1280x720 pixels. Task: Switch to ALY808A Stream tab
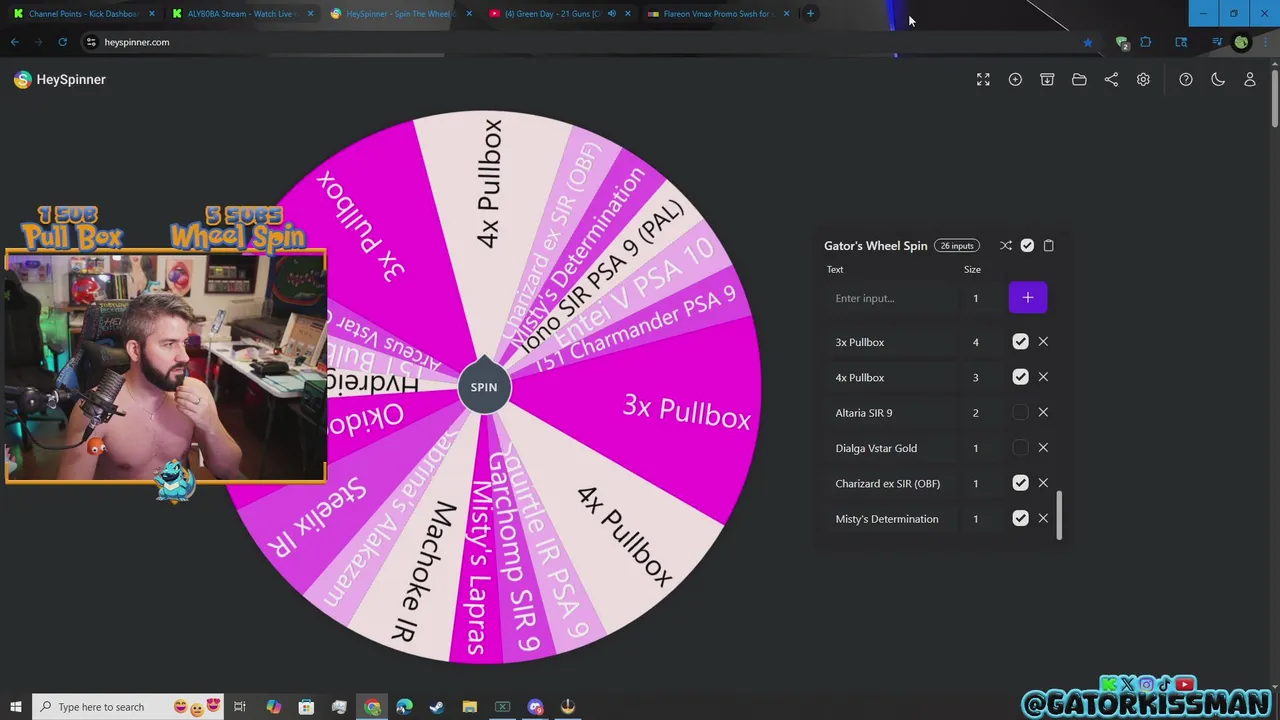tap(240, 14)
